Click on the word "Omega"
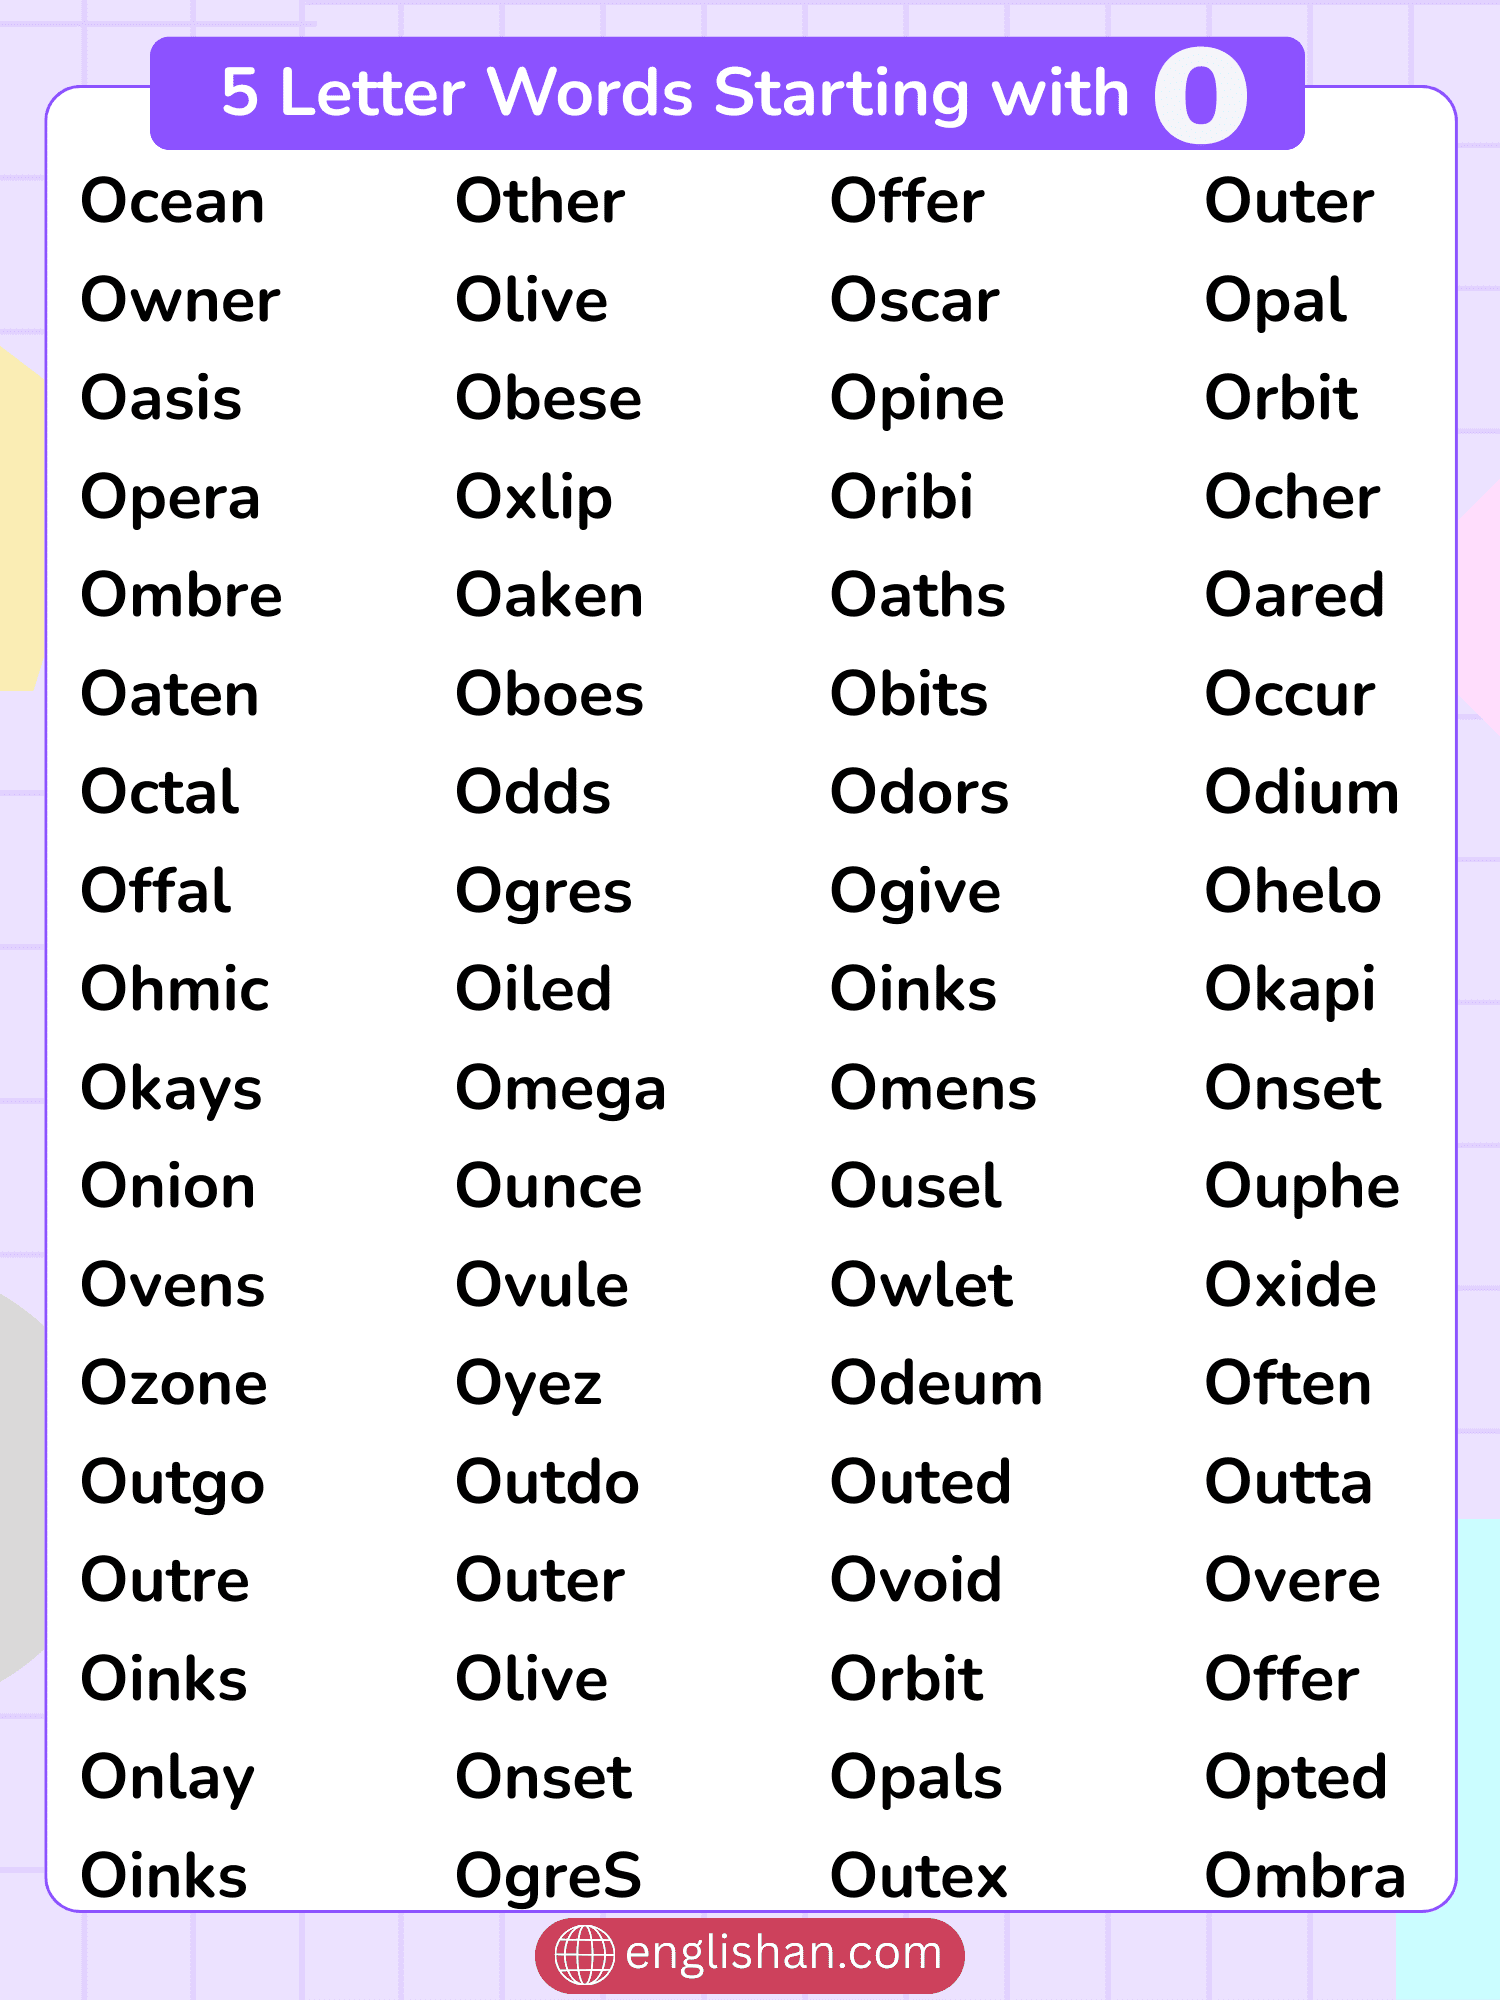This screenshot has height=2000, width=1500. [x=560, y=1089]
